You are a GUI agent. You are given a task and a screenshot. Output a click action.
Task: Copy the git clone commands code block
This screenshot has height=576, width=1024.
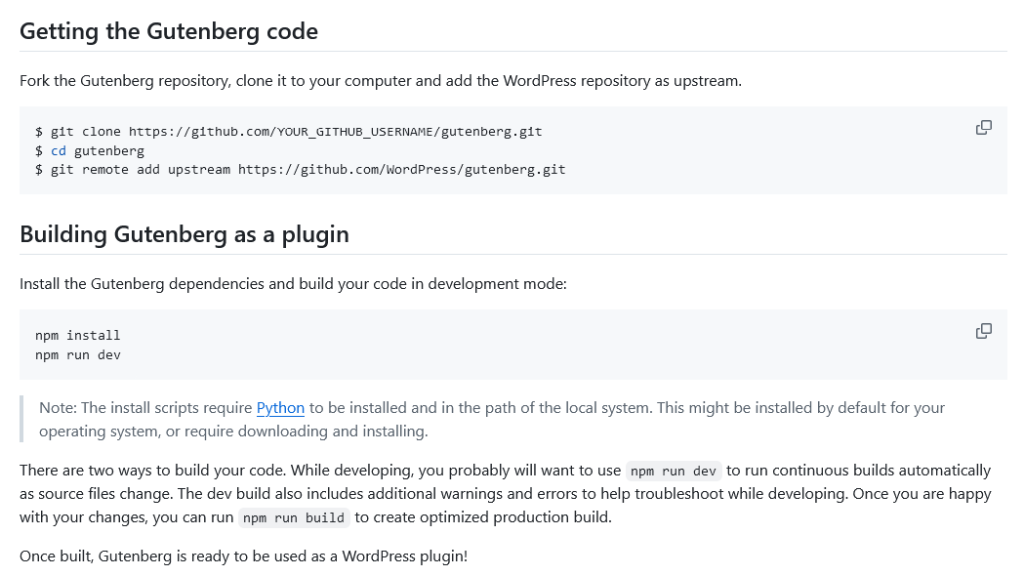pyautogui.click(x=983, y=128)
